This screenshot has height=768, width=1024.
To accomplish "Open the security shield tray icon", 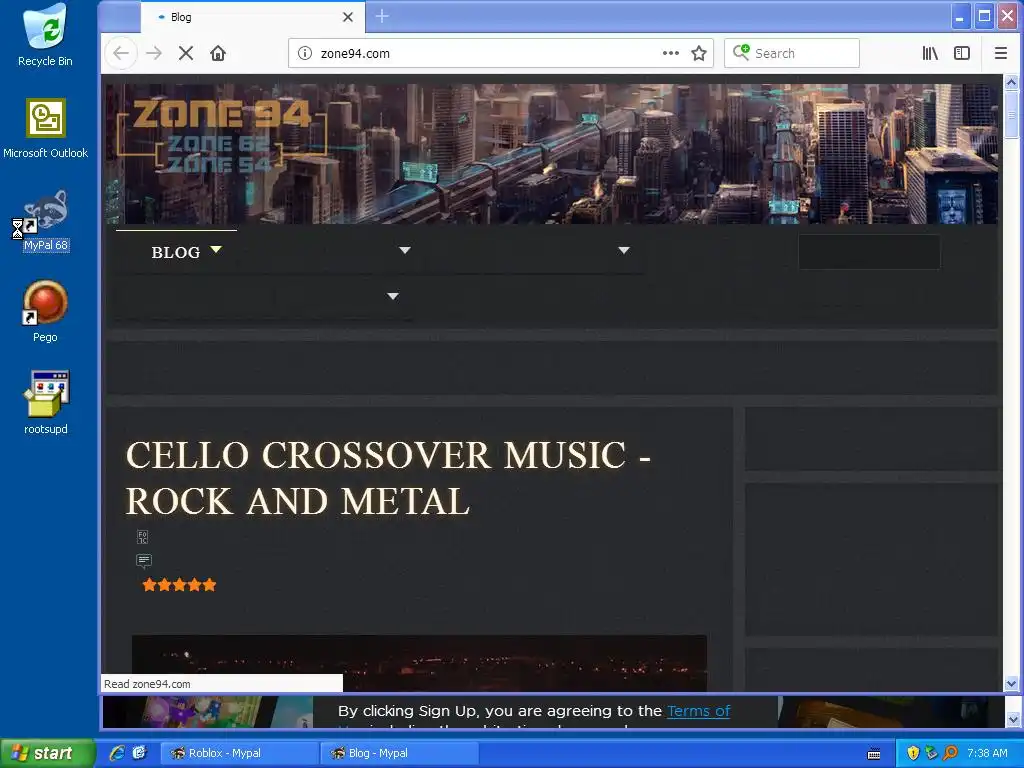I will pyautogui.click(x=914, y=753).
